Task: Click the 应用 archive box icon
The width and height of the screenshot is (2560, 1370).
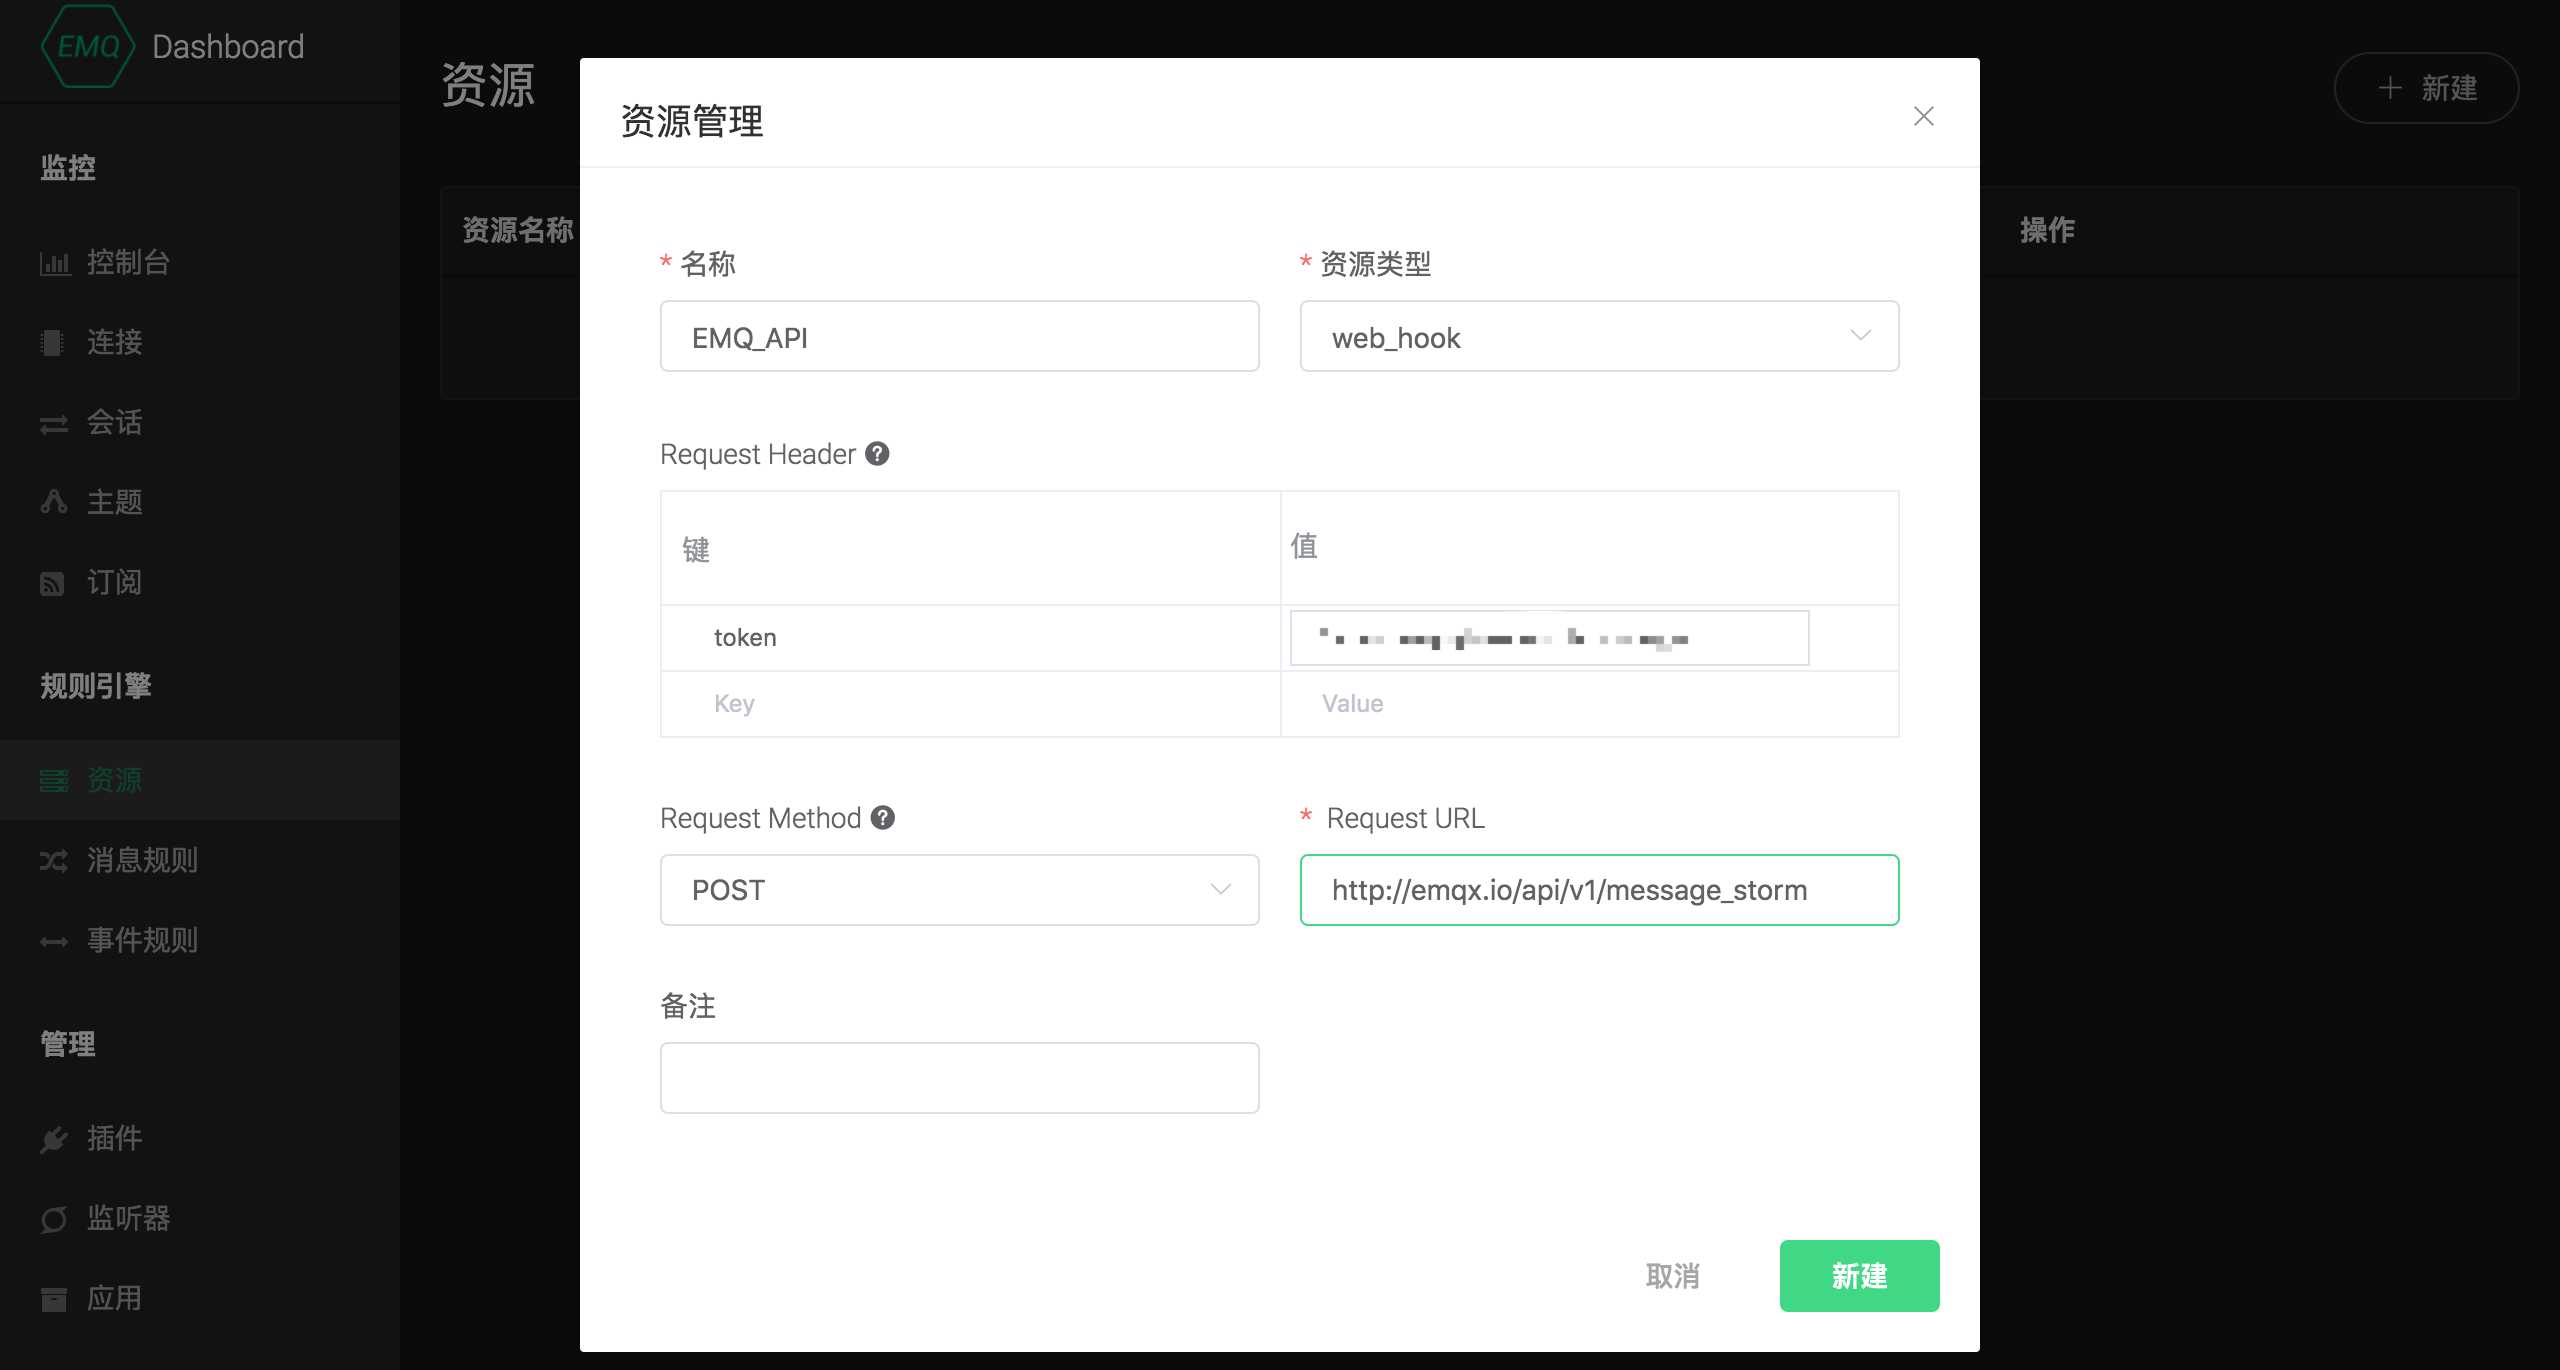Action: tap(54, 1299)
